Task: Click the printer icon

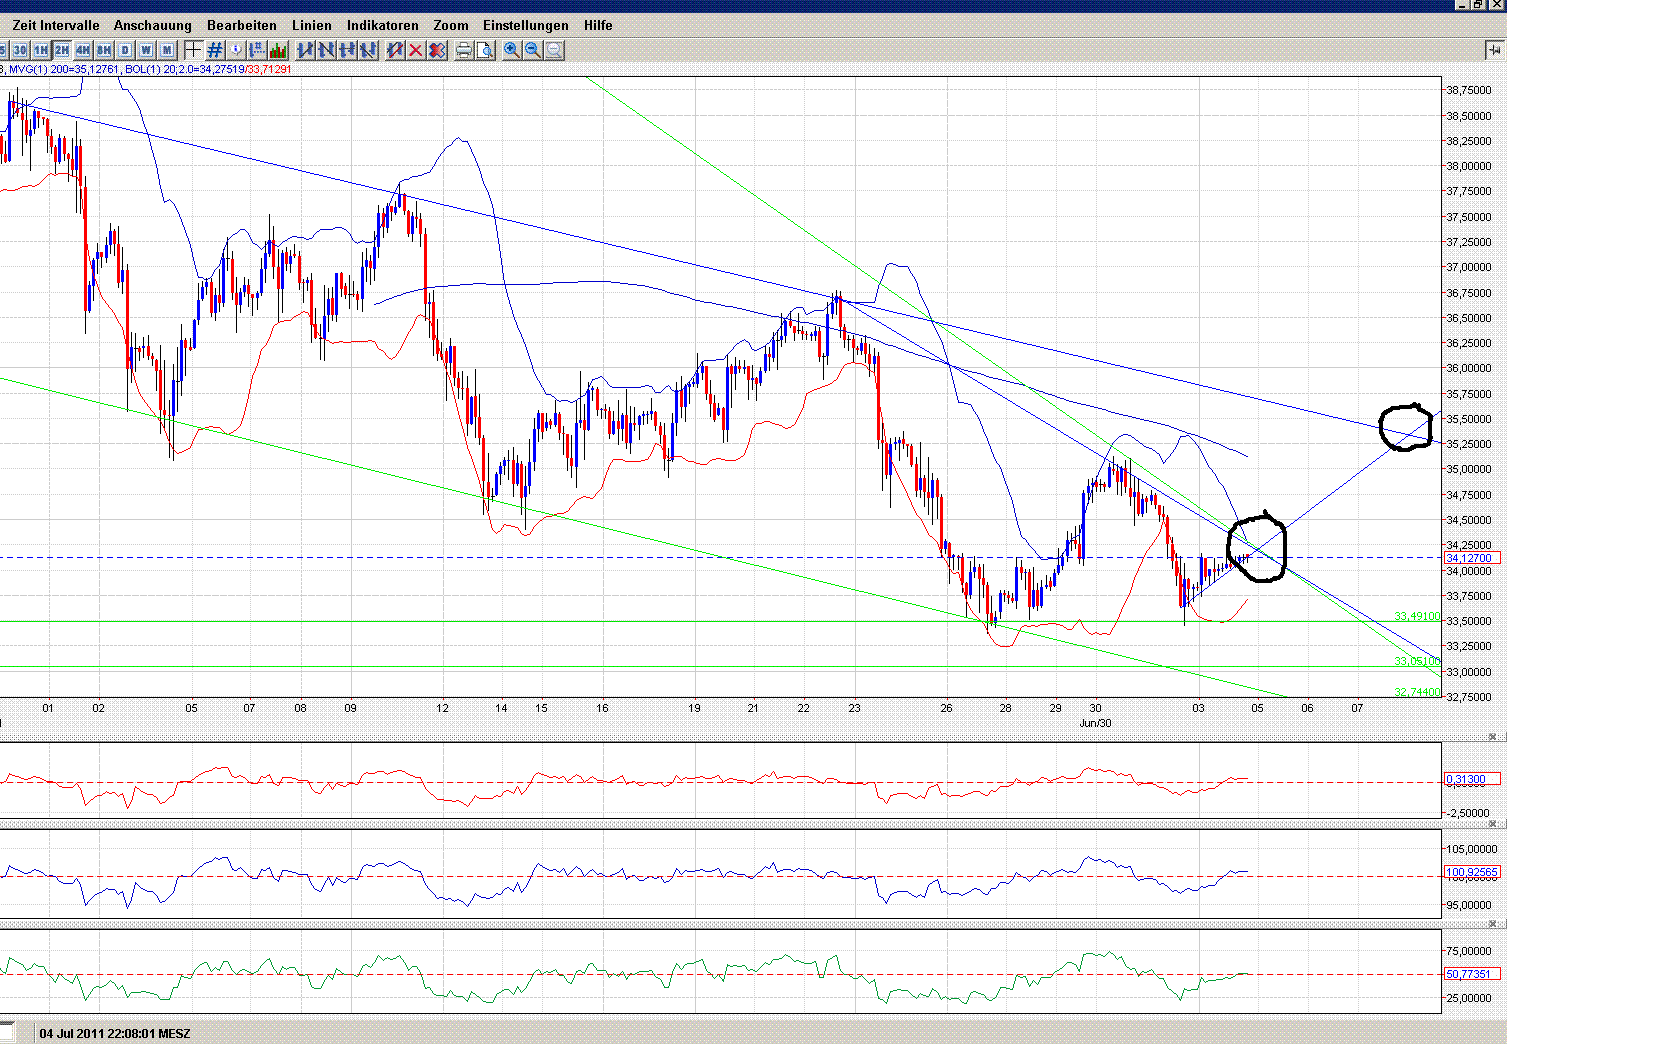Action: [464, 50]
